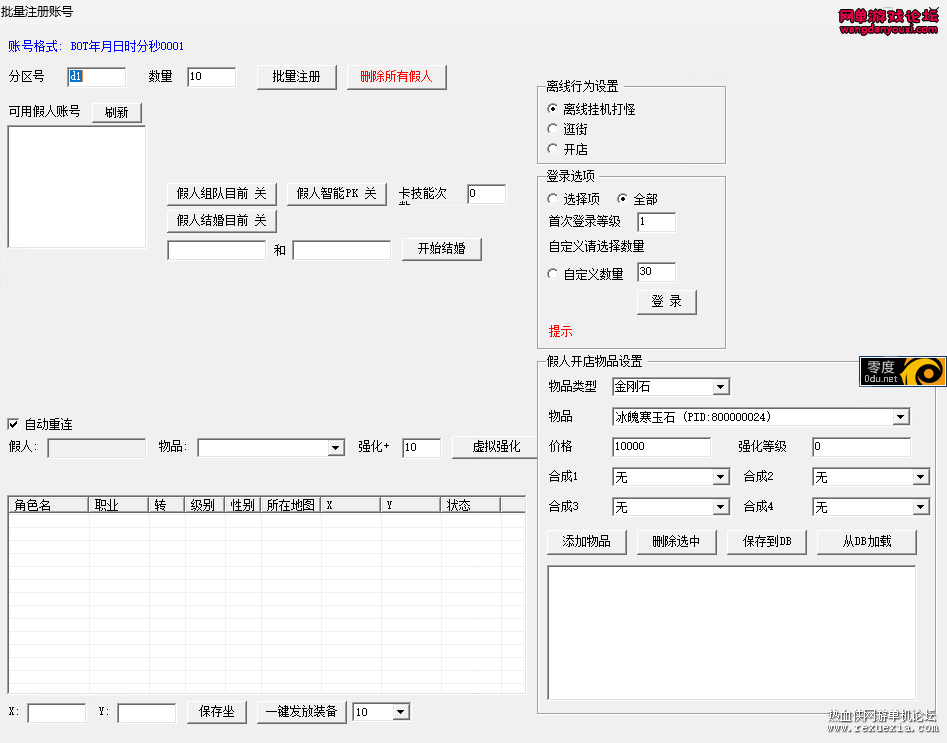Click the 角色名 column header
Screen dimensions: 947x743
[x=48, y=505]
